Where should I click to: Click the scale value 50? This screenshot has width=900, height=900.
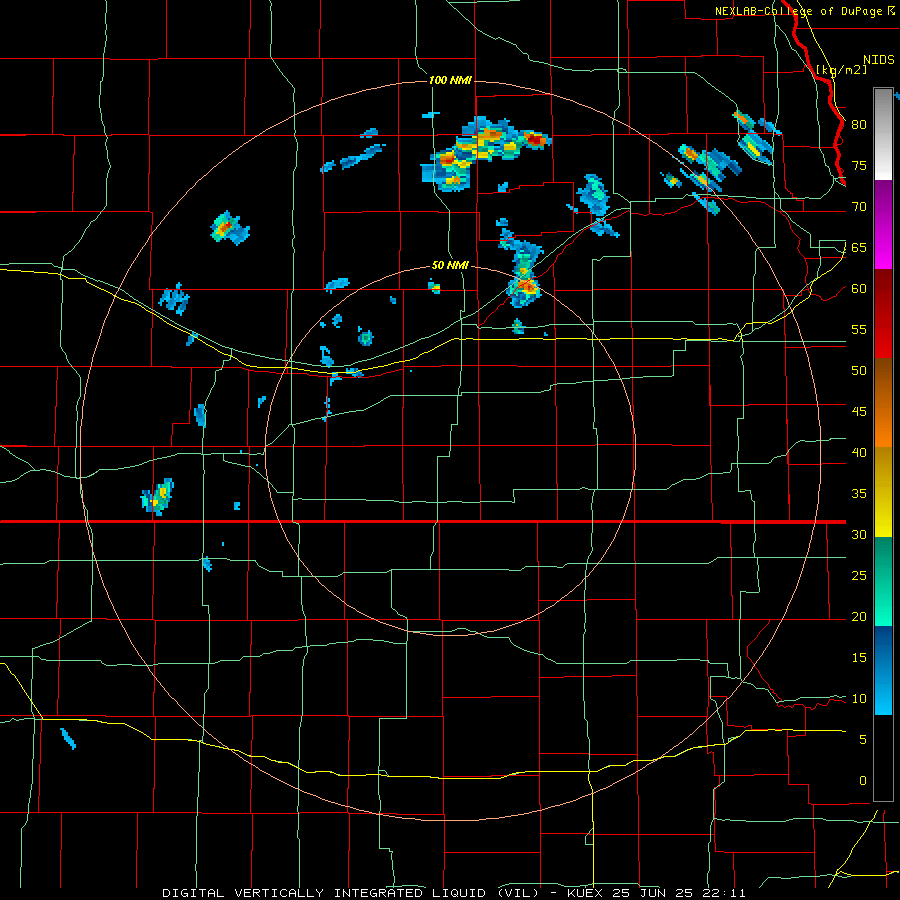(x=859, y=370)
